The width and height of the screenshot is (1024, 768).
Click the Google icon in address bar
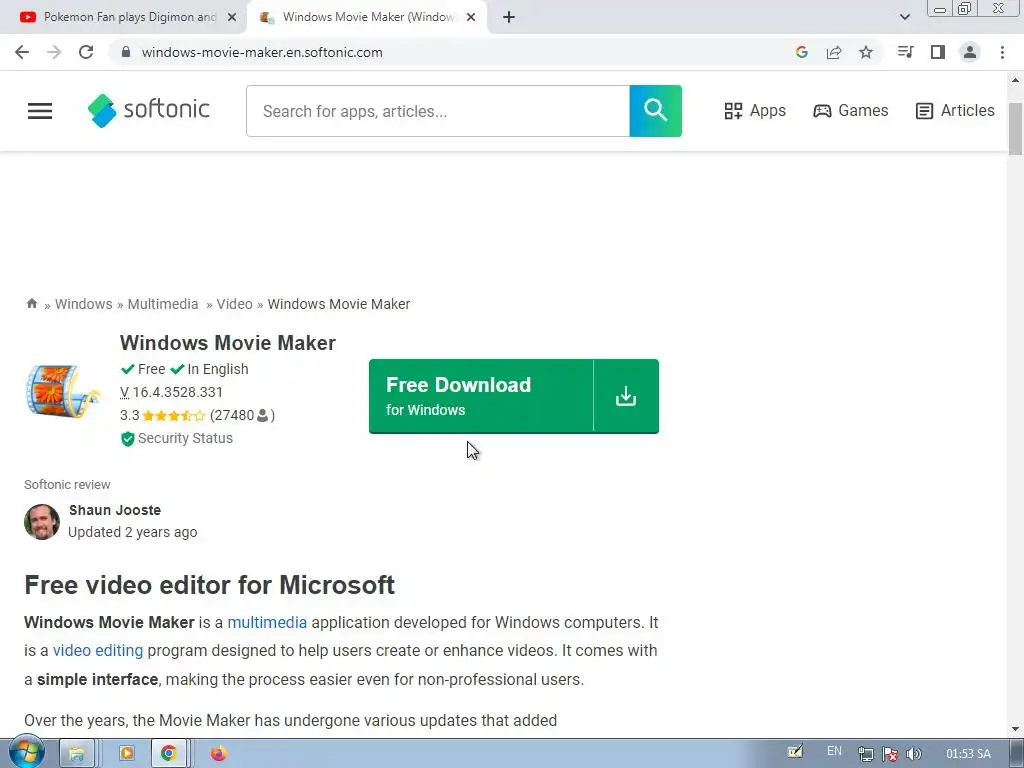pyautogui.click(x=802, y=52)
